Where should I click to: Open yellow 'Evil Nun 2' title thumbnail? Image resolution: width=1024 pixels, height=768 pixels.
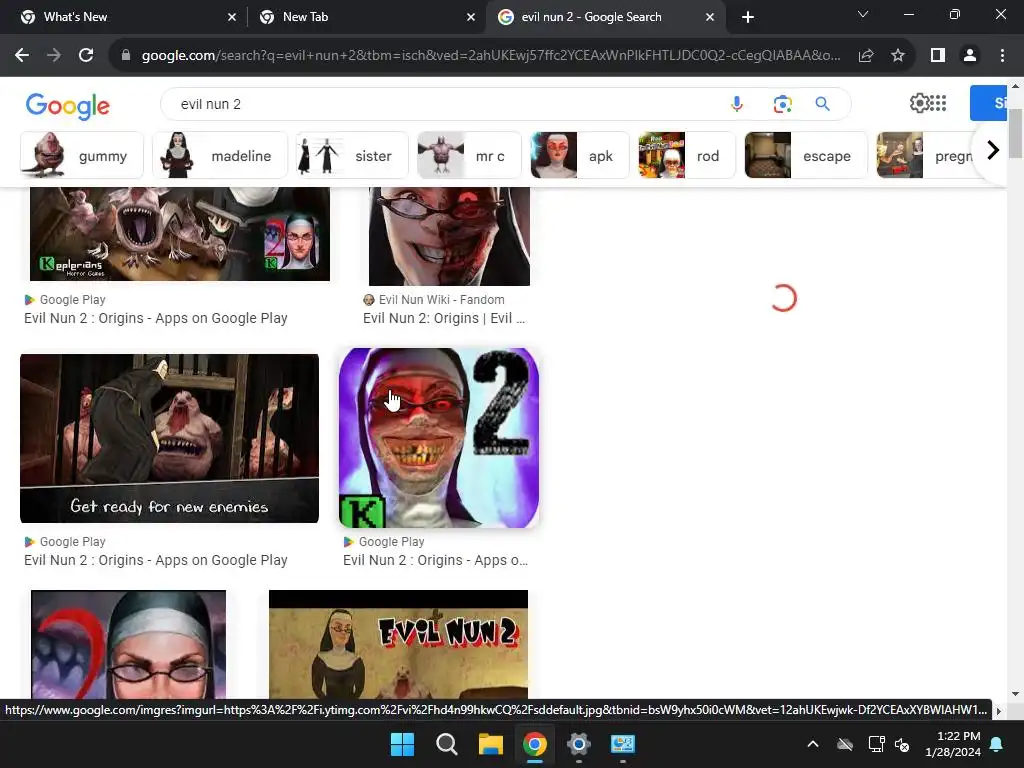[398, 645]
